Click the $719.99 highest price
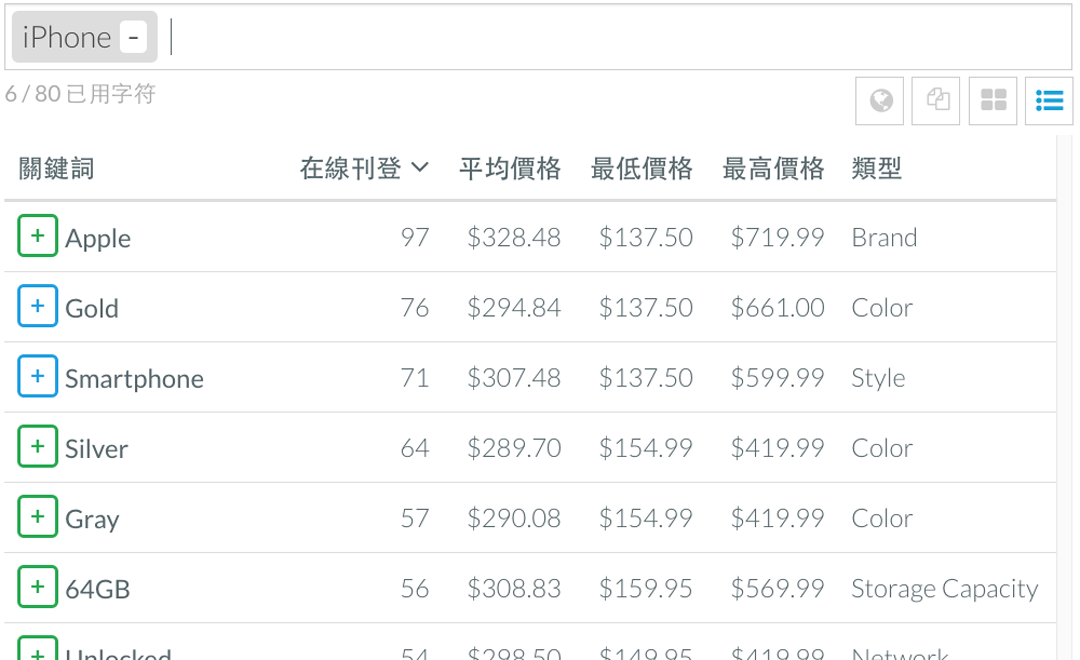The width and height of the screenshot is (1080, 660). tap(777, 238)
